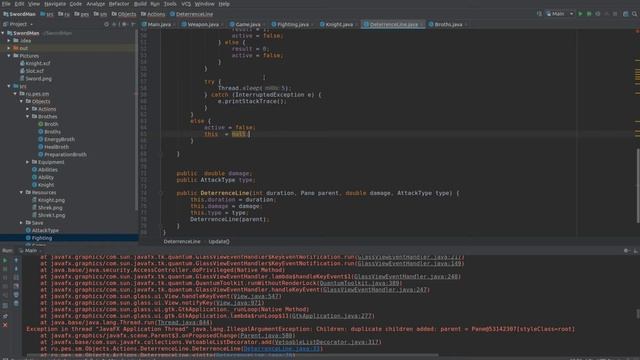Collapse the src folder
640x360 pixels.
point(9,86)
